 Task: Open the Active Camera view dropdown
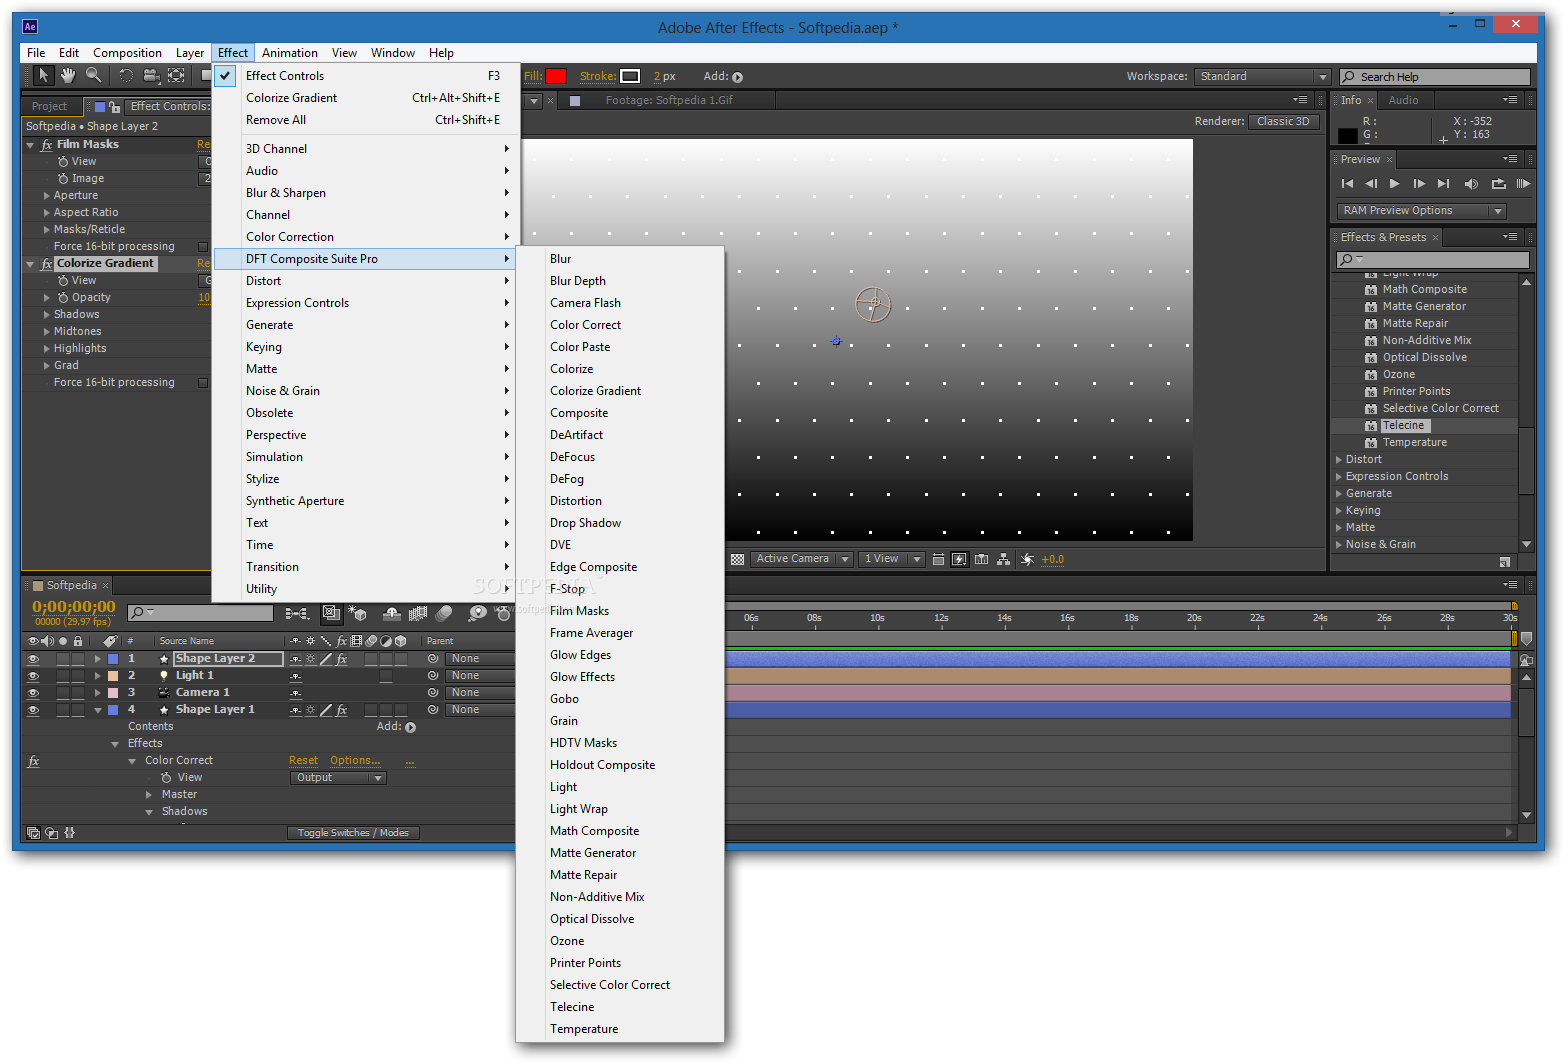[x=802, y=560]
